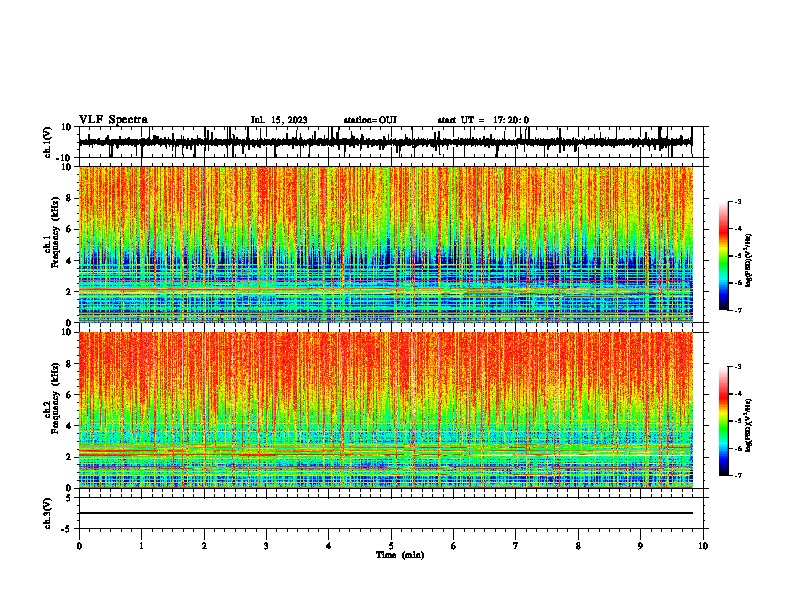Click the time axis tick label "3"
792x612 pixels.
point(266,546)
